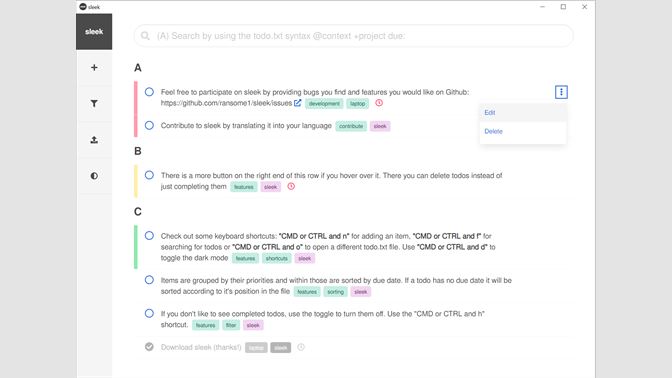This screenshot has width=672, height=378.
Task: Click the sleek logo in the sidebar
Action: [94, 31]
